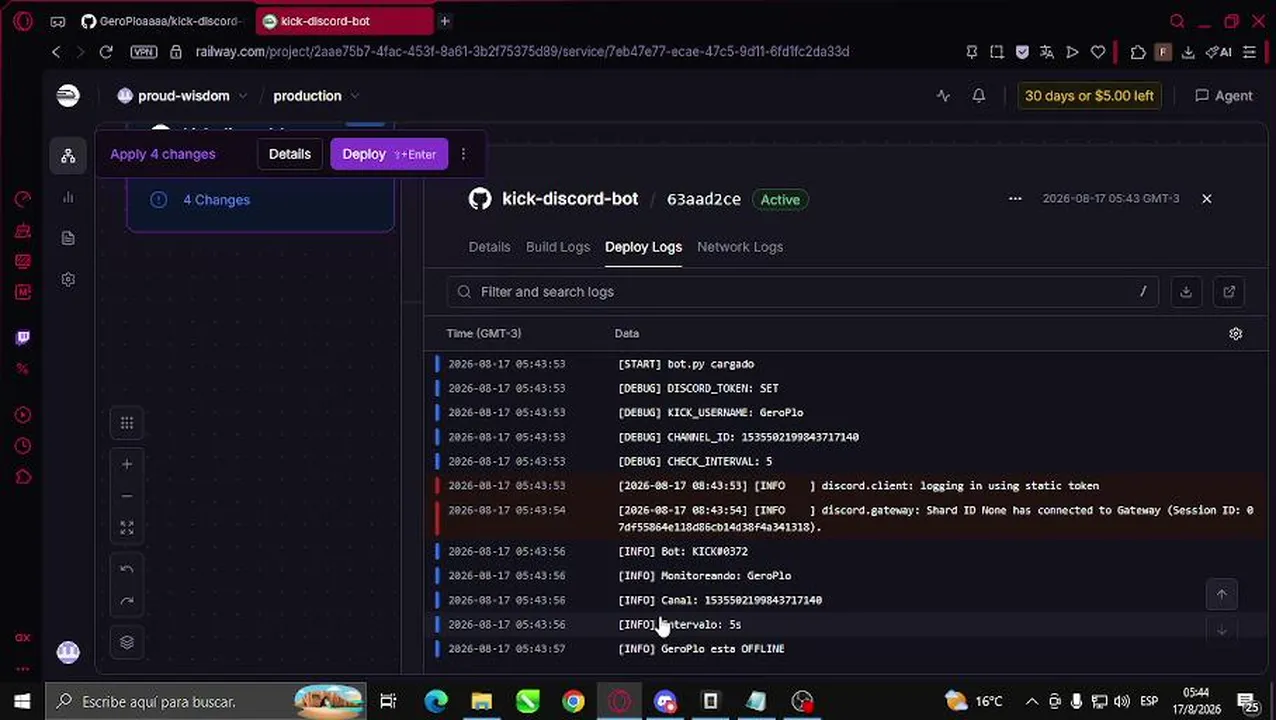Click the Active status badge
The height and width of the screenshot is (720, 1276).
tap(780, 200)
